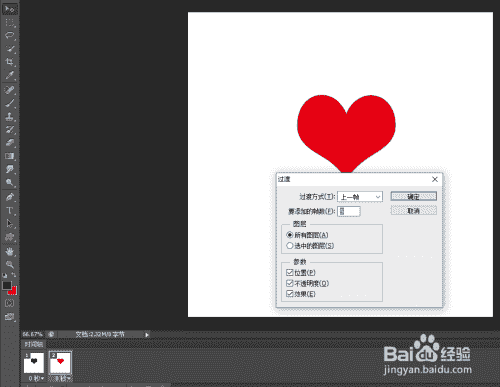Click the status bar icon beside the zoom percentage
The height and width of the screenshot is (387, 500).
tap(51, 334)
